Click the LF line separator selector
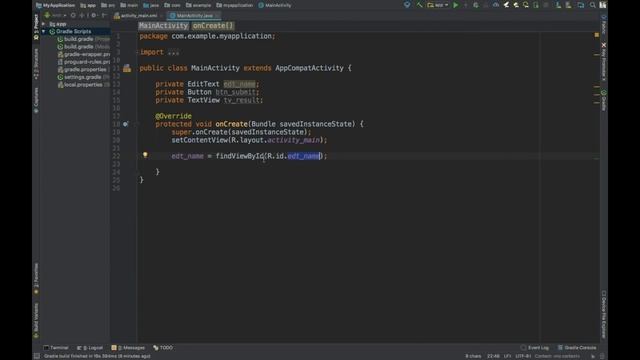This screenshot has width=640, height=360. (507, 356)
